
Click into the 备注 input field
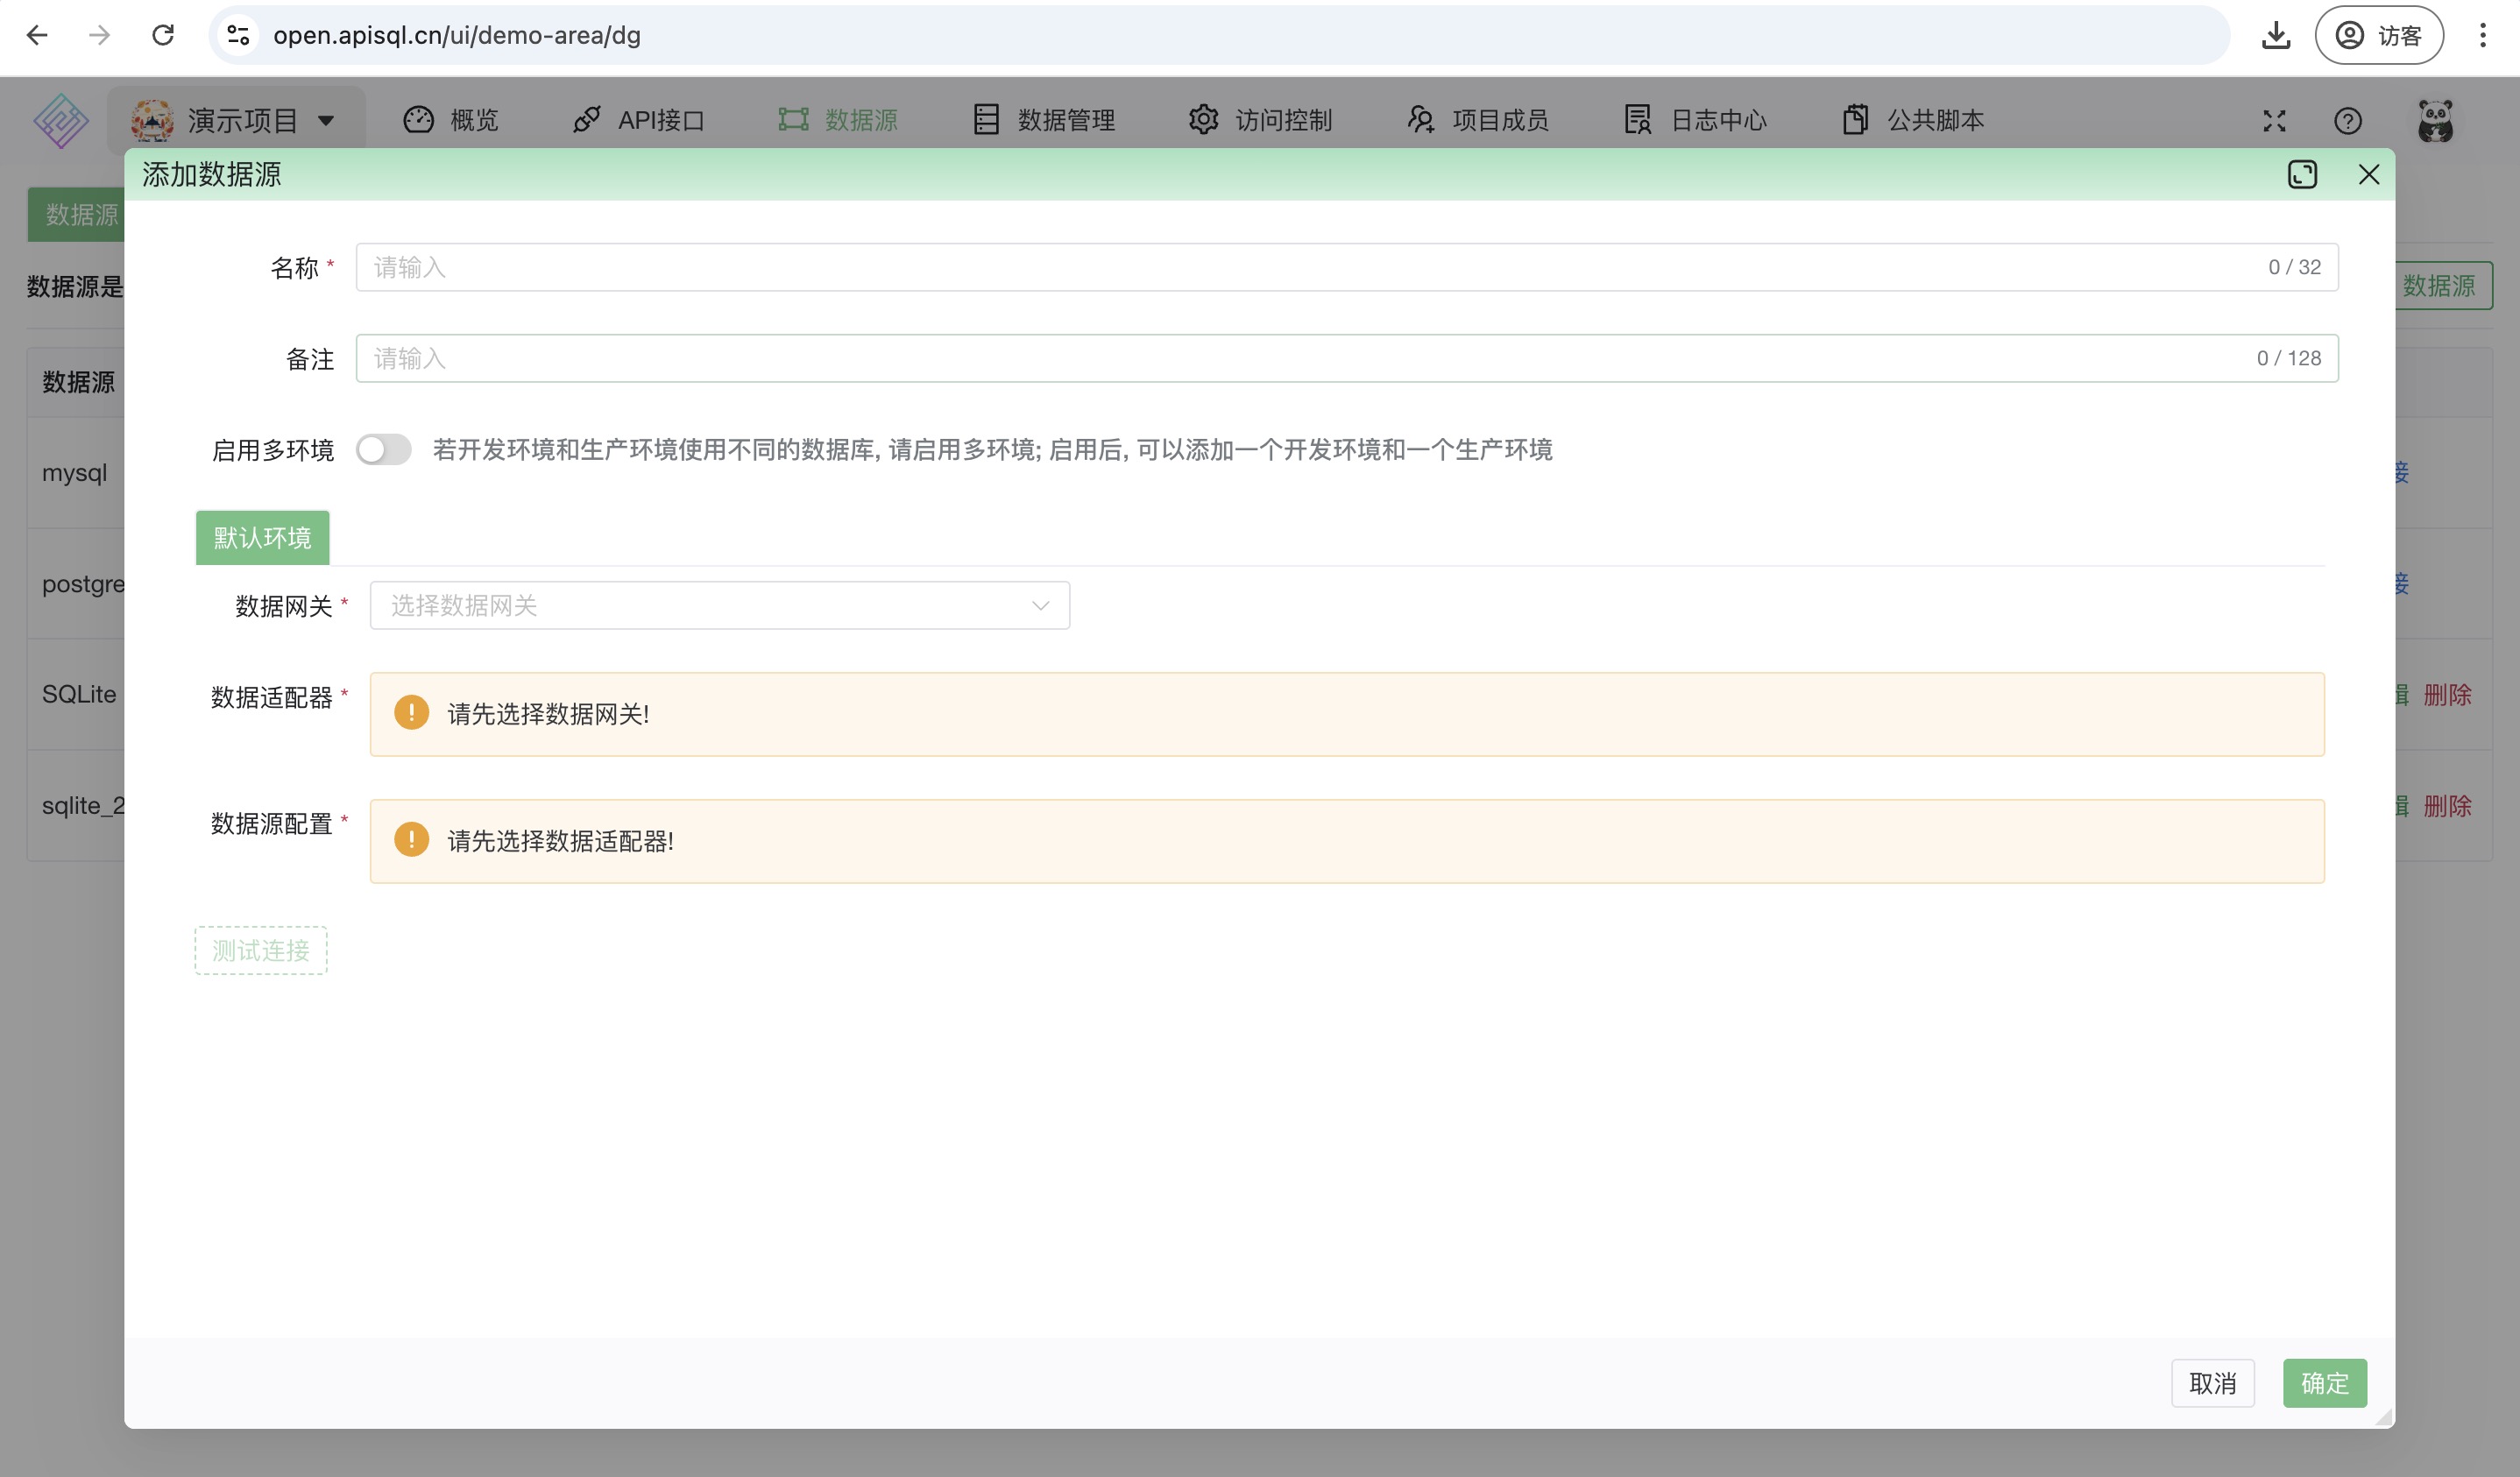pyautogui.click(x=1300, y=359)
